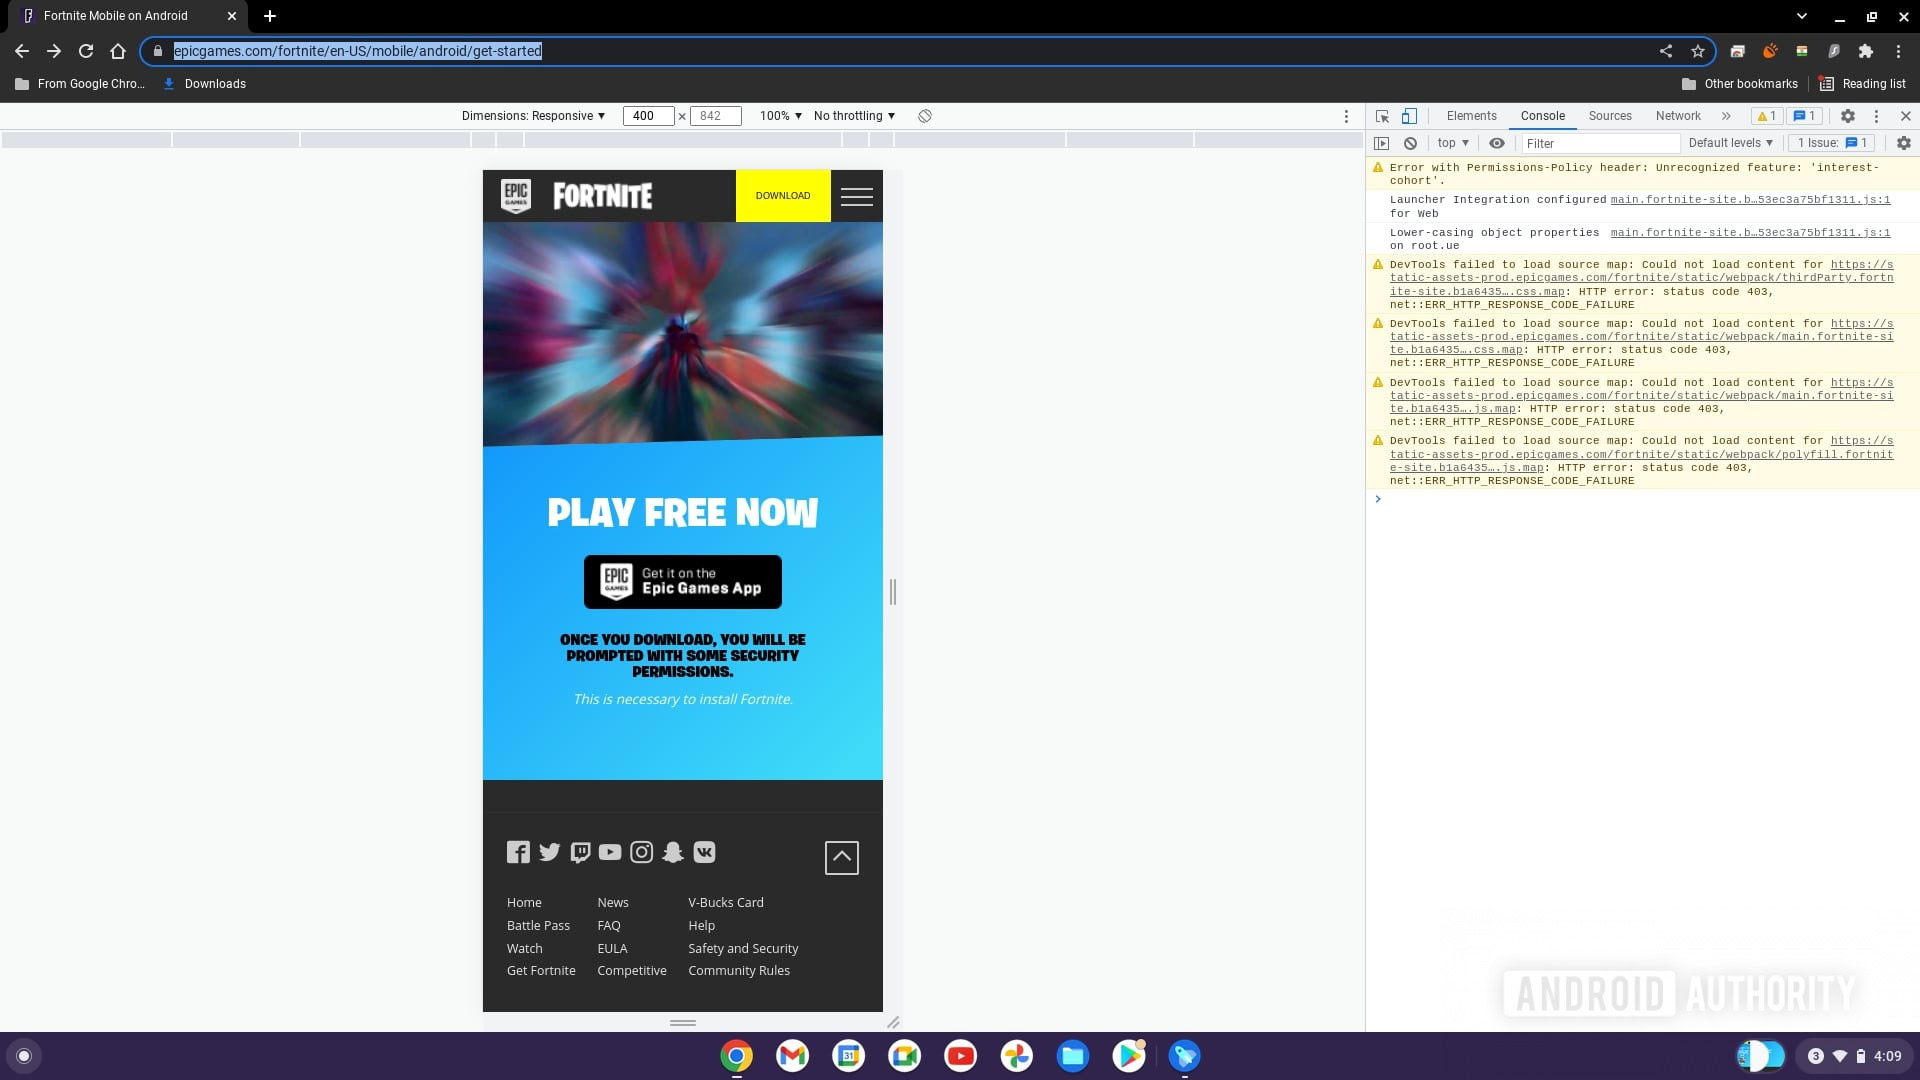Toggle the console sidebar panel
The image size is (1920, 1080).
pyautogui.click(x=1381, y=143)
